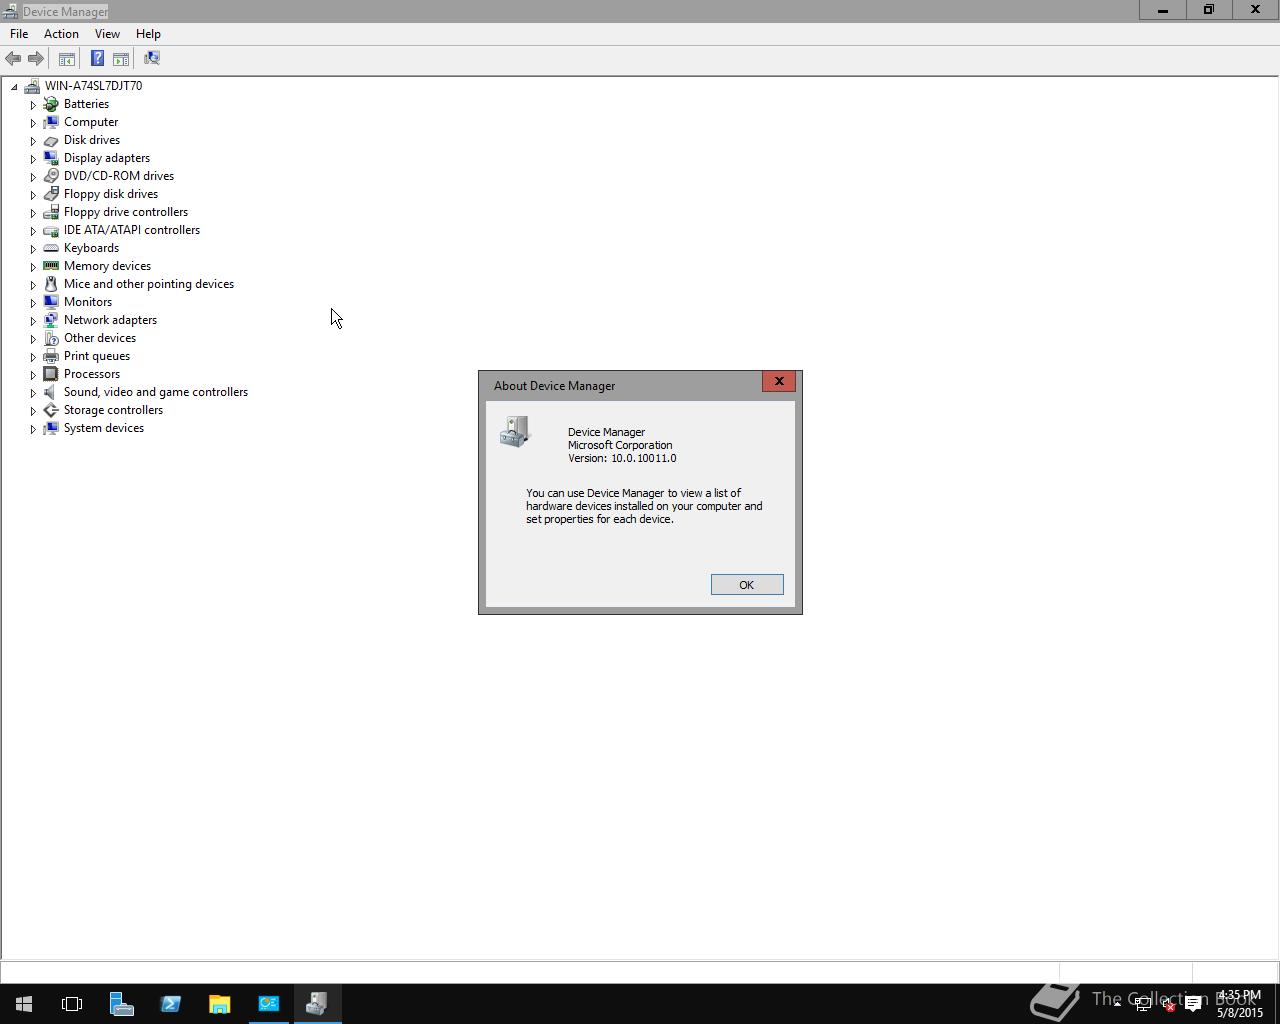Screen dimensions: 1280x1024
Task: Expand the Computer node
Action: [33, 123]
